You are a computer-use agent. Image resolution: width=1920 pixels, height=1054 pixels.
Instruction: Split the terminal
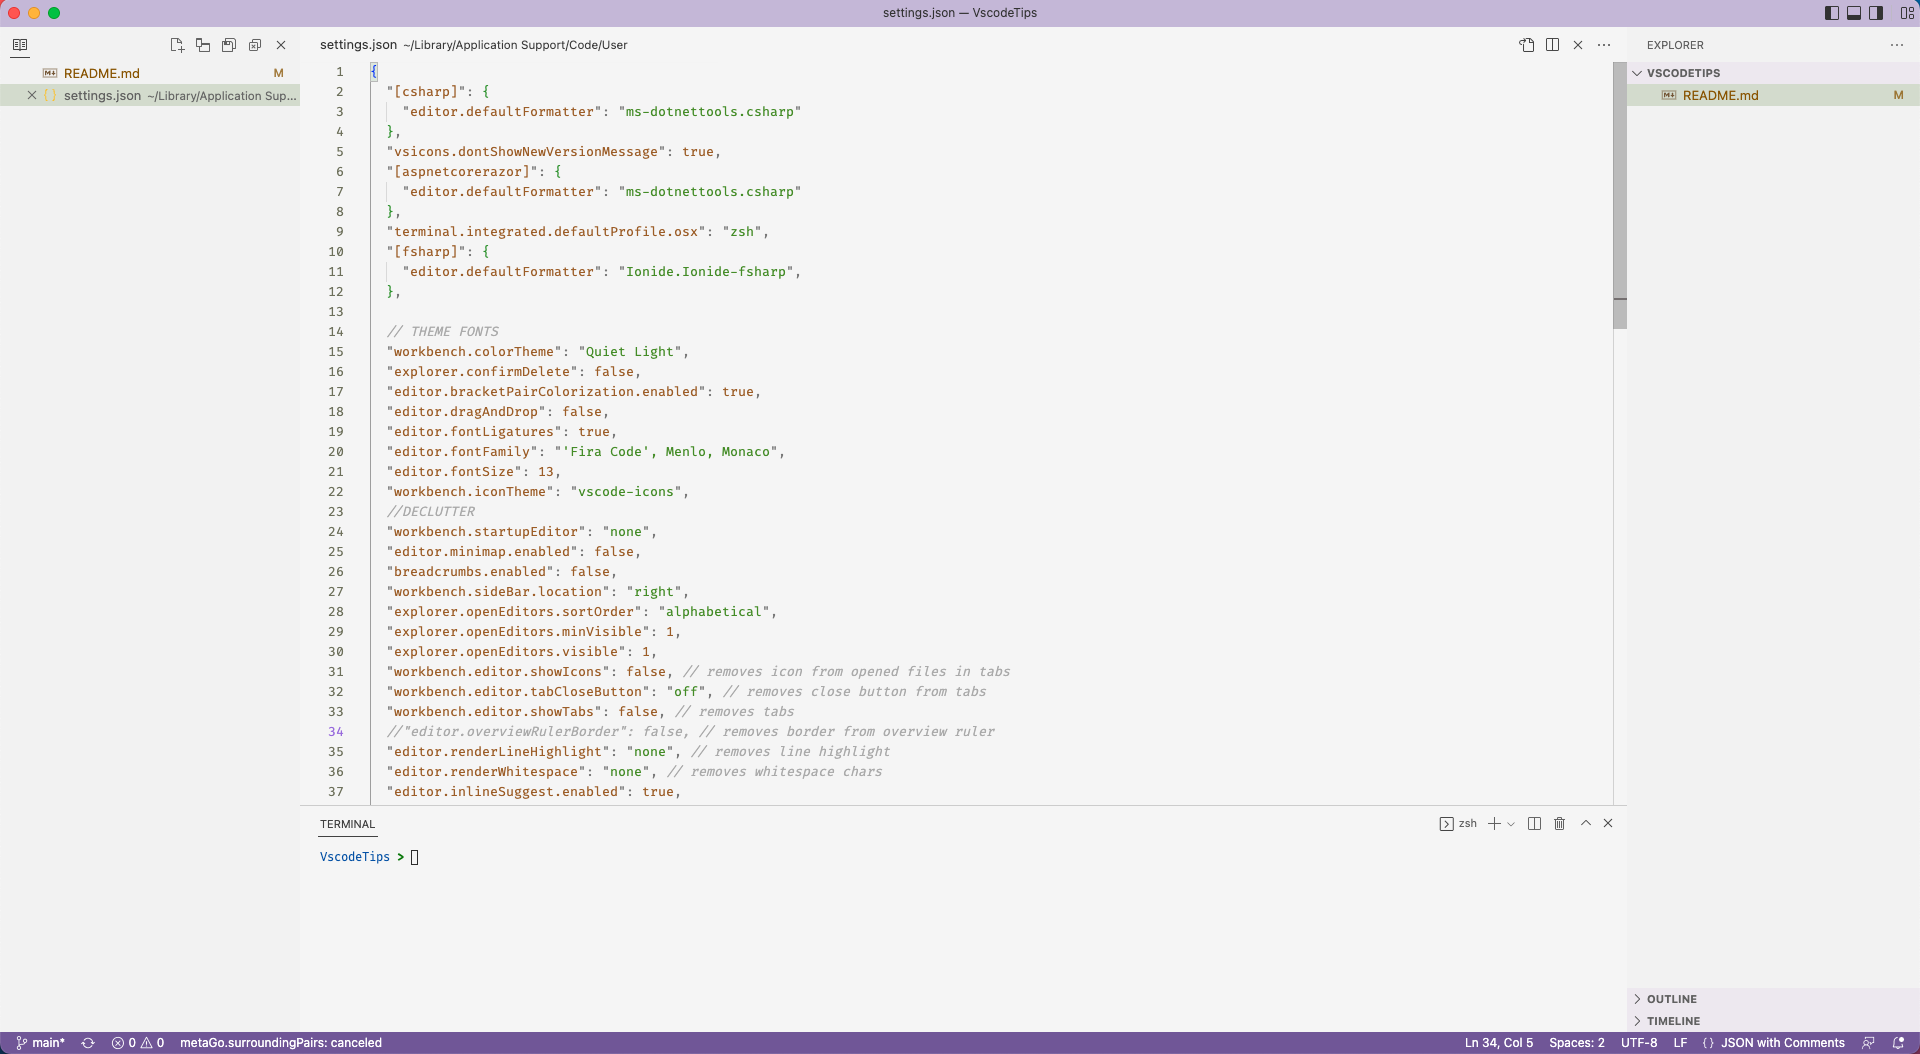pyautogui.click(x=1534, y=823)
